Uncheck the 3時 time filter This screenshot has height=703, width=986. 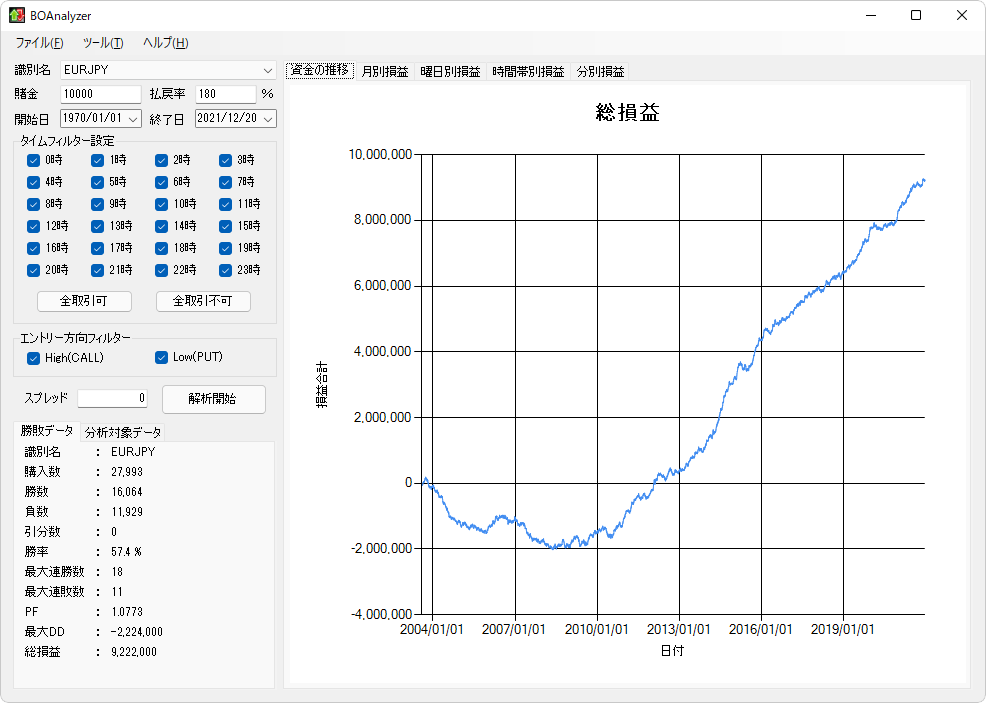[226, 160]
